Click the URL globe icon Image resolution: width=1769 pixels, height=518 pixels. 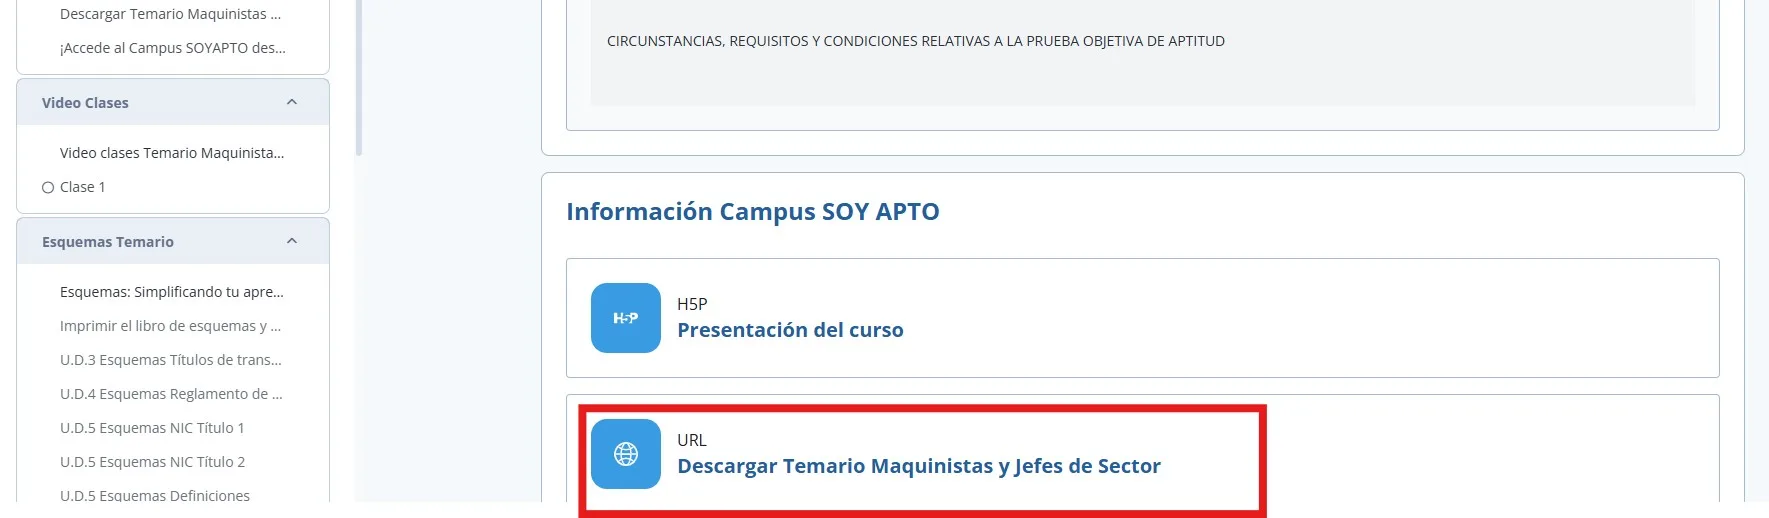click(x=626, y=454)
